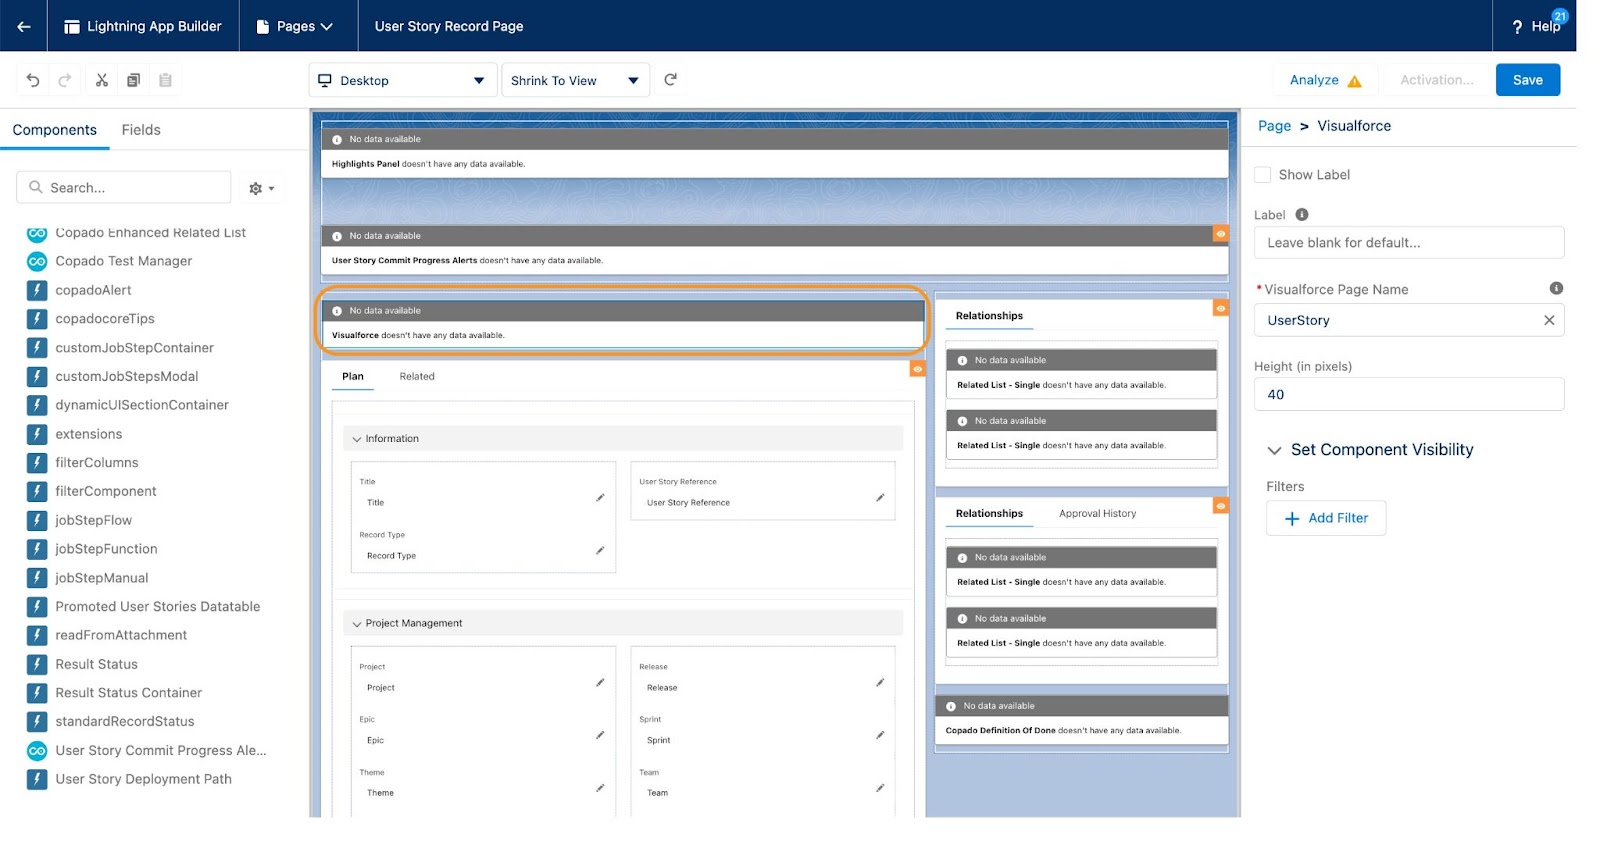Click the Add Filter button
The width and height of the screenshot is (1600, 841).
[1326, 518]
